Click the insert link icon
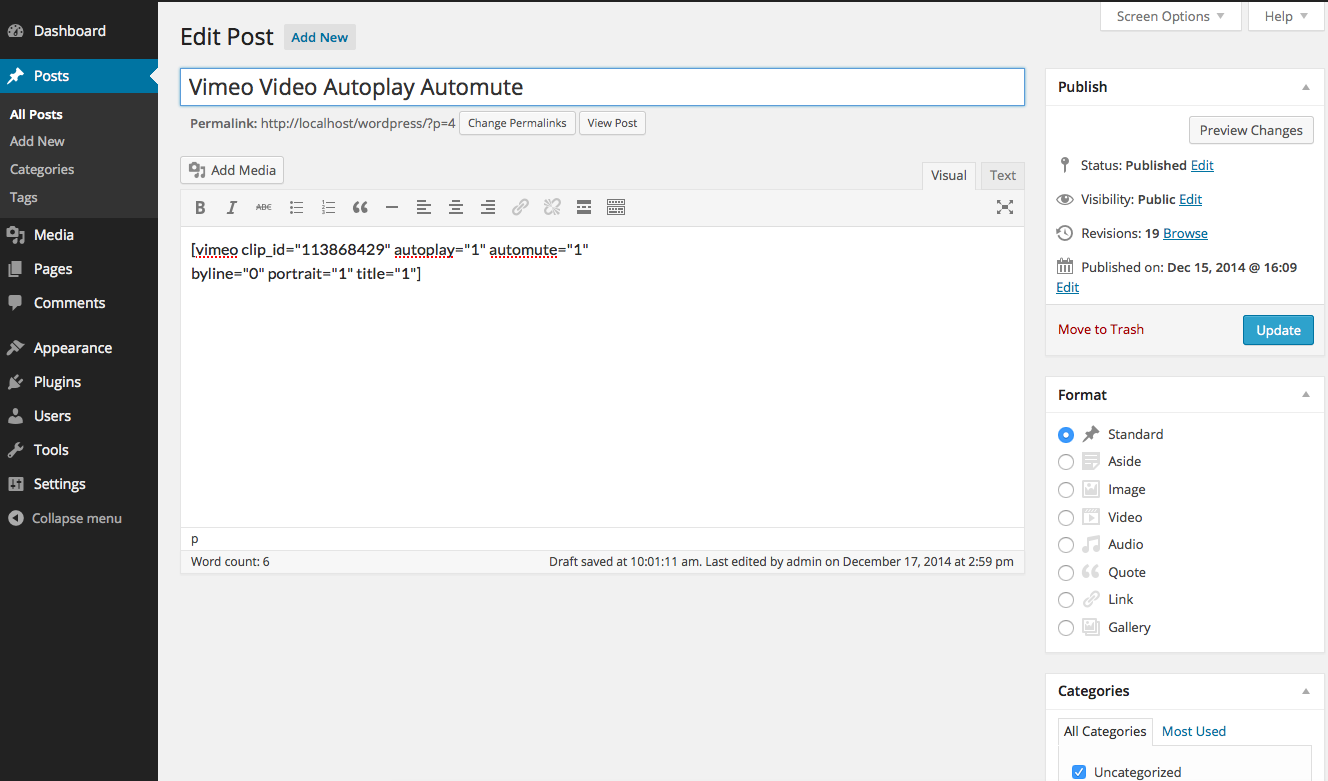This screenshot has width=1328, height=781. tap(520, 207)
